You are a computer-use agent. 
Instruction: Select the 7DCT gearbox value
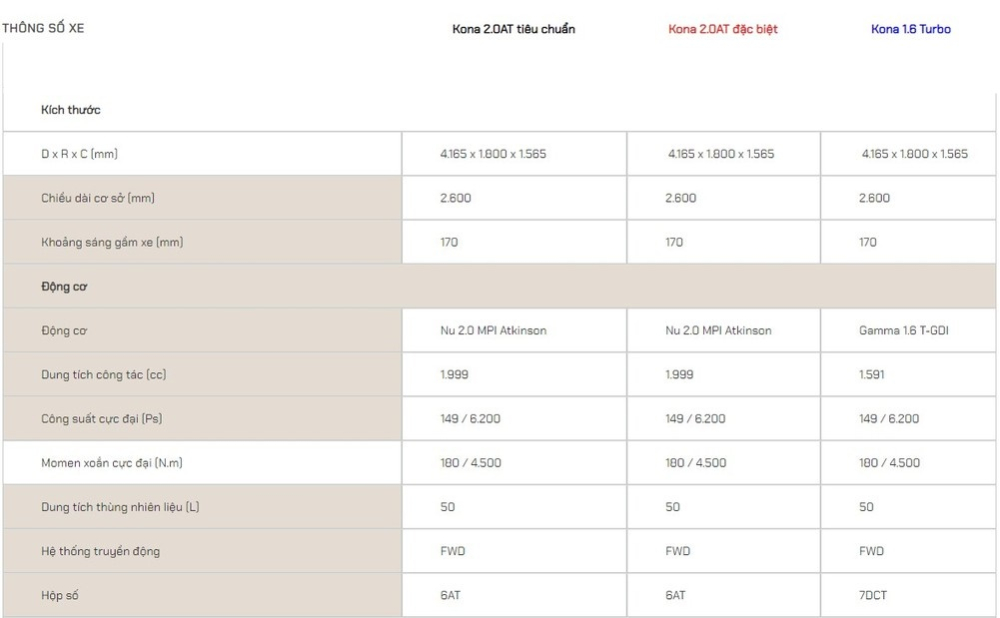point(872,595)
